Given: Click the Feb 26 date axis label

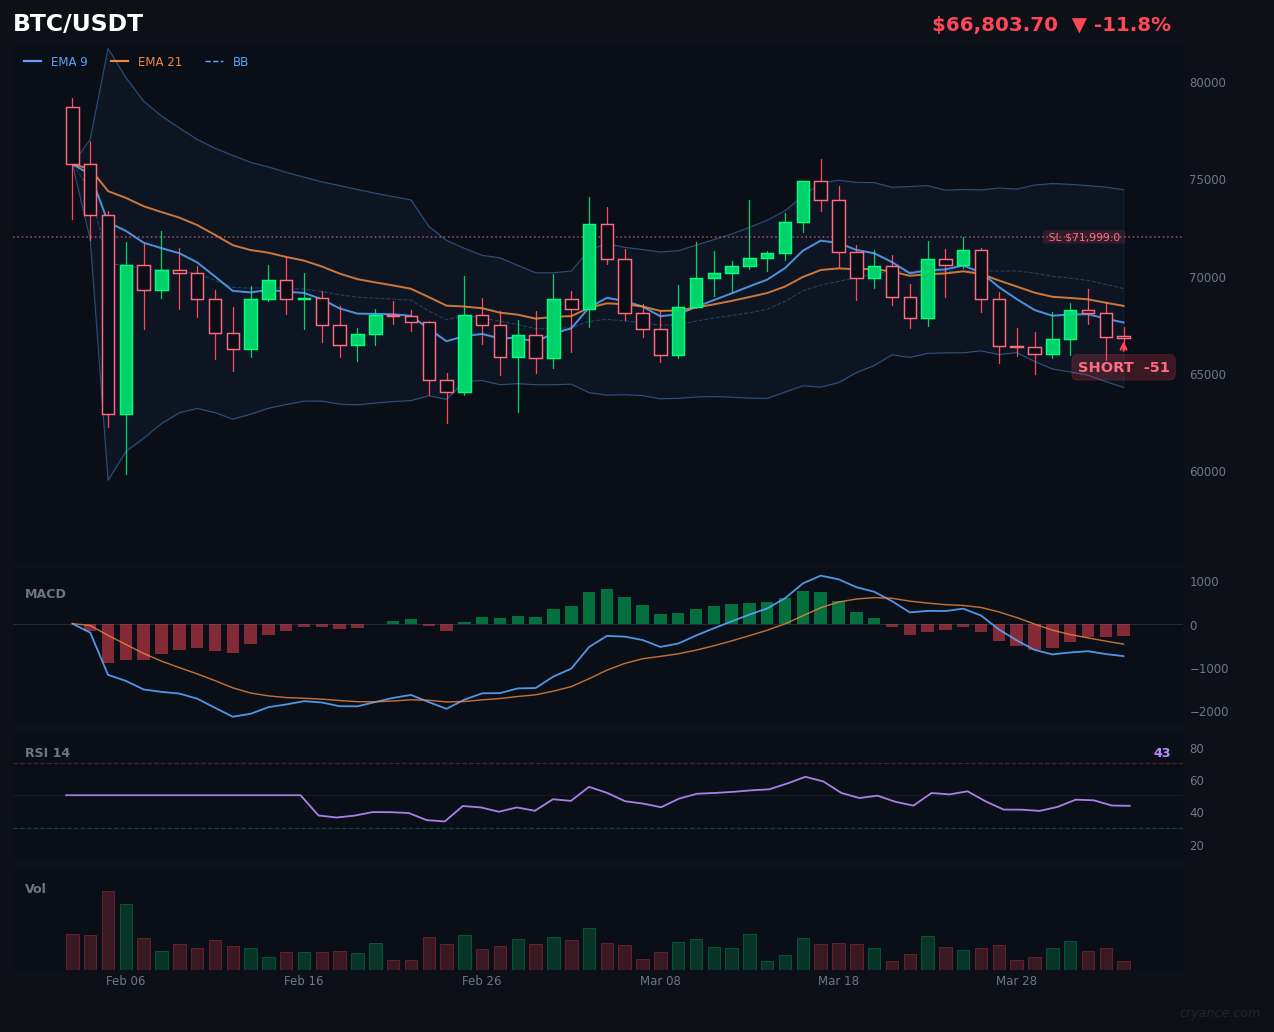Looking at the screenshot, I should 481,981.
